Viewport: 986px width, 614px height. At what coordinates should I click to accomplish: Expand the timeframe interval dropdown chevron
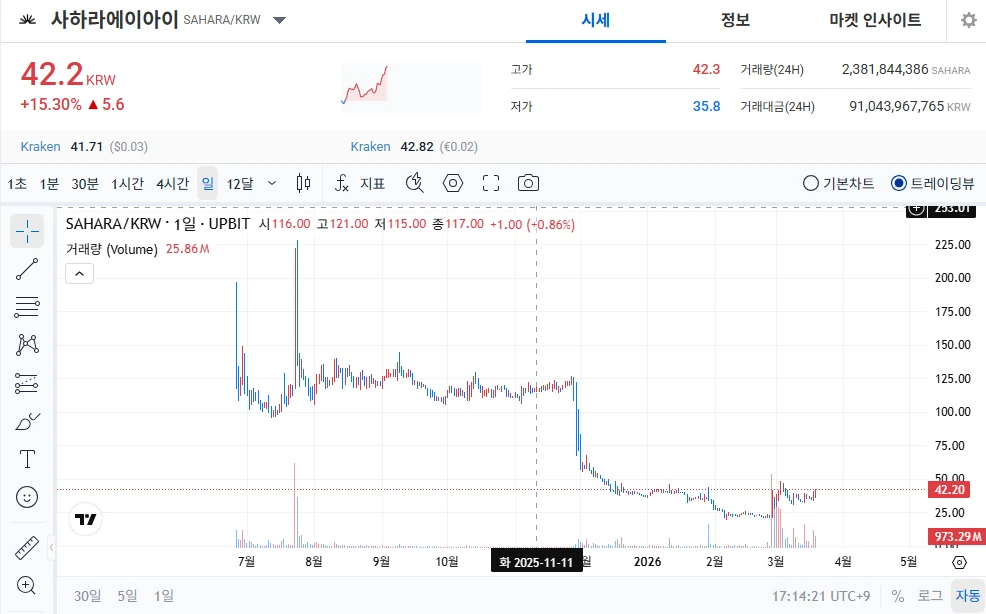pos(272,183)
